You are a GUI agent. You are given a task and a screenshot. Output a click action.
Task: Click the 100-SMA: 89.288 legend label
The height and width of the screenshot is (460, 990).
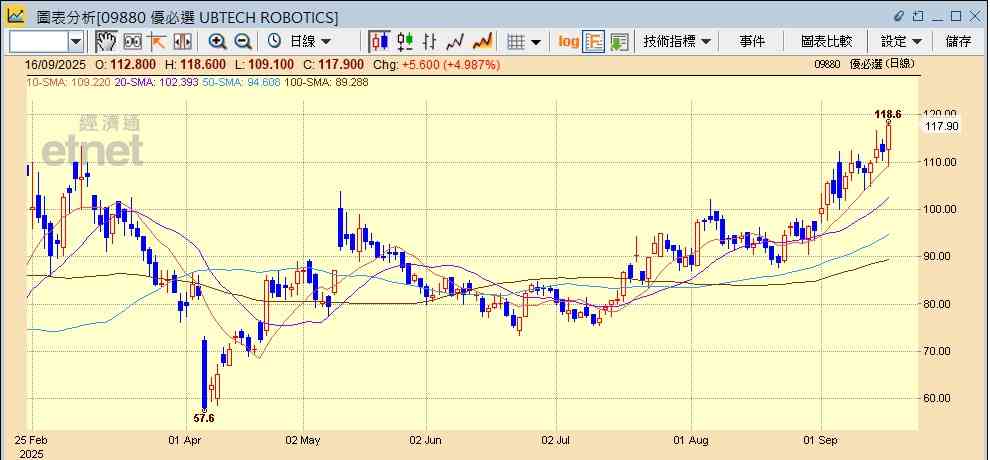click(327, 82)
